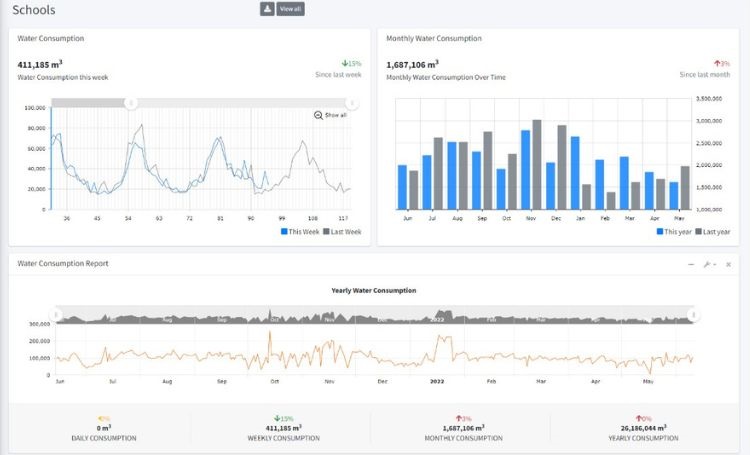Toggle the Last Week series in legend
This screenshot has width=750, height=455.
pyautogui.click(x=341, y=231)
